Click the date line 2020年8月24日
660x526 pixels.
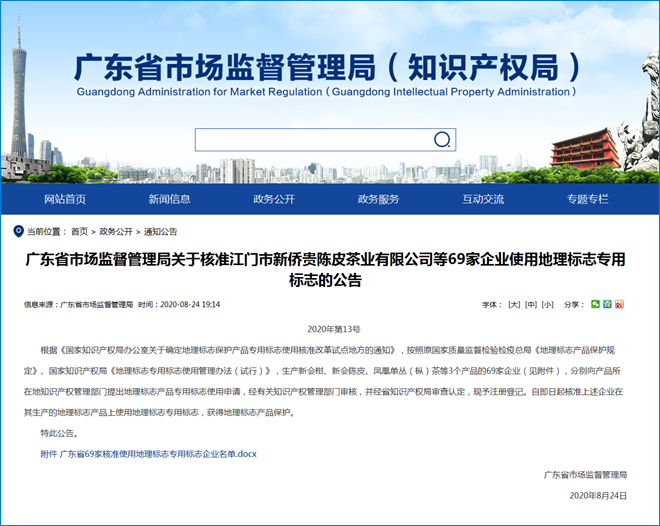click(598, 495)
